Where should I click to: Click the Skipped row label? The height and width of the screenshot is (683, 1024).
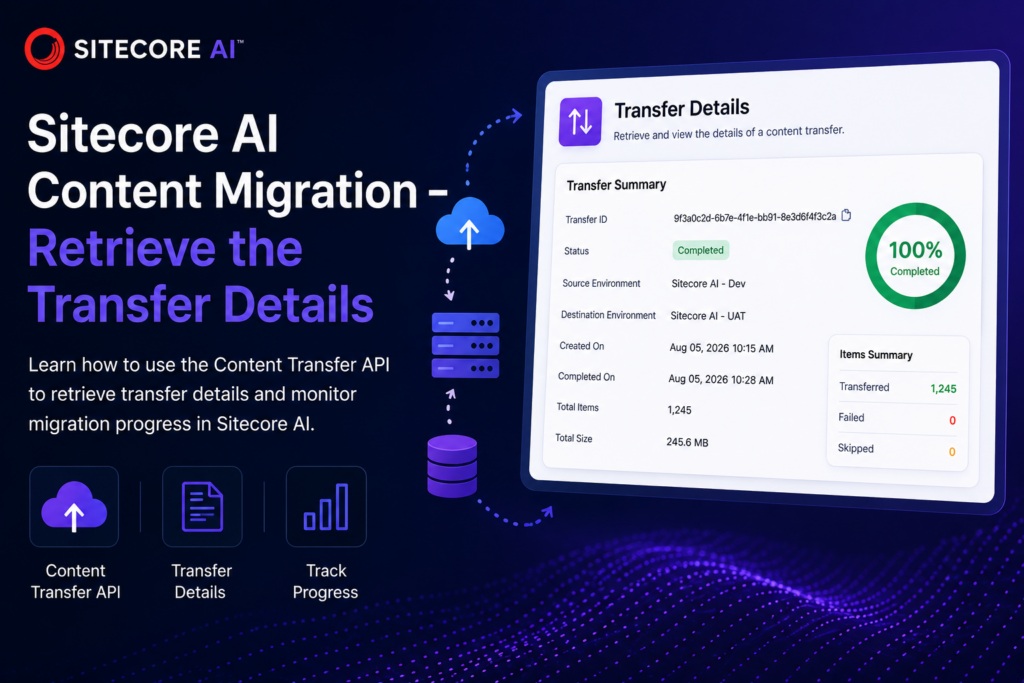(855, 448)
